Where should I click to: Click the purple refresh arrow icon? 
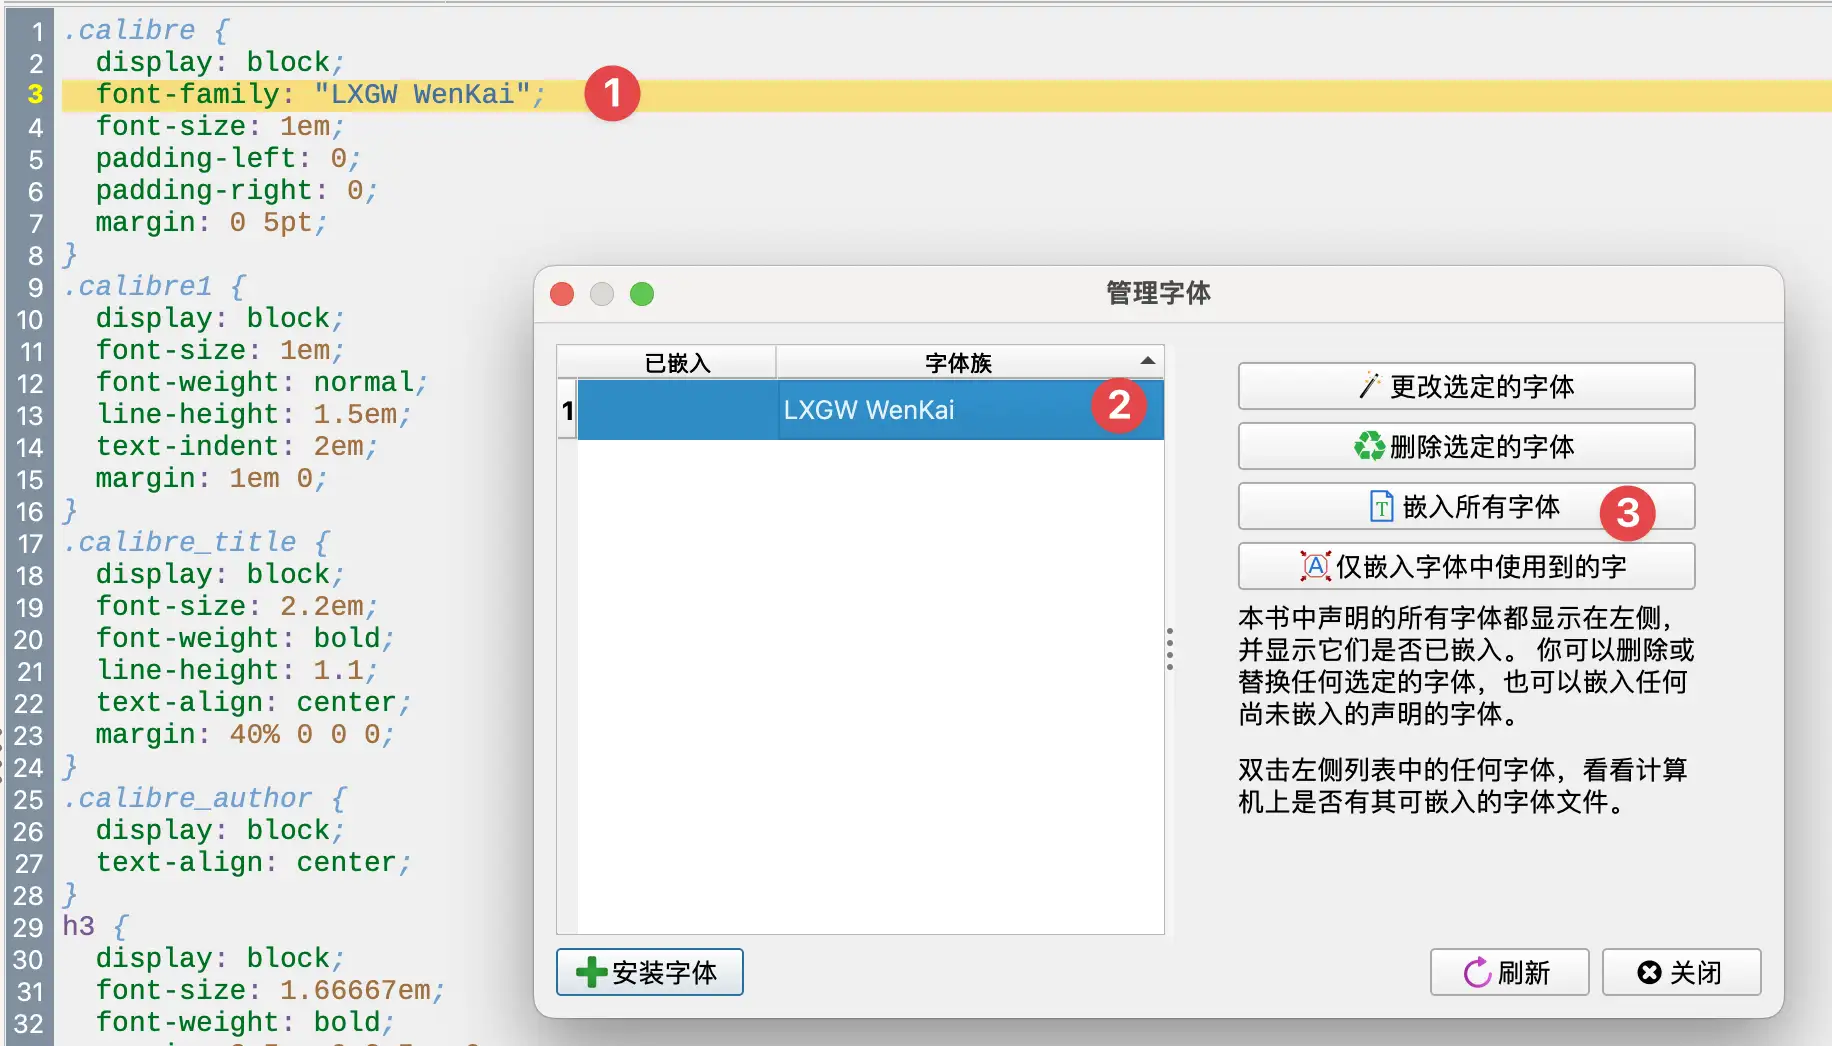pos(1476,972)
